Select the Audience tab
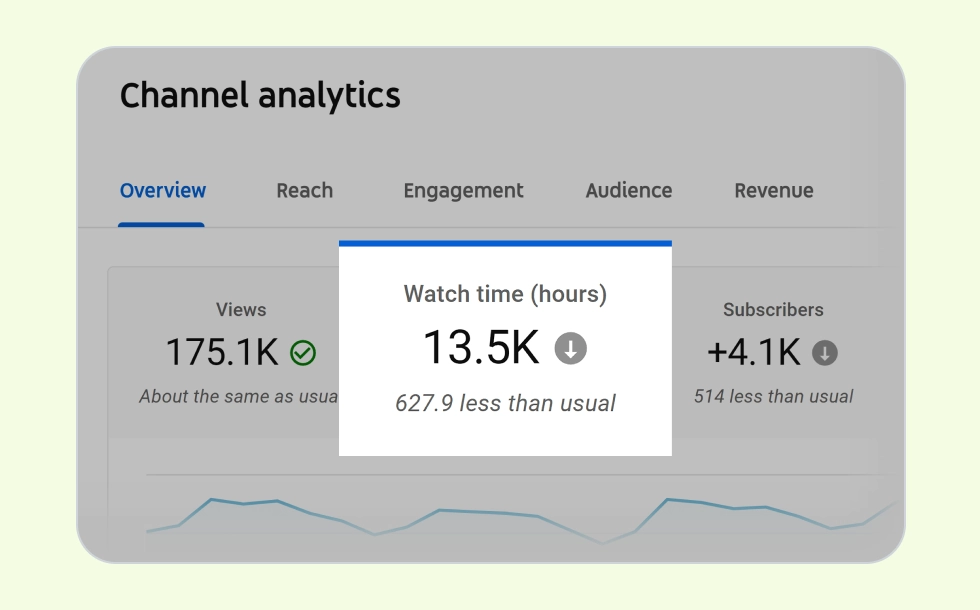The image size is (980, 610). pyautogui.click(x=629, y=191)
